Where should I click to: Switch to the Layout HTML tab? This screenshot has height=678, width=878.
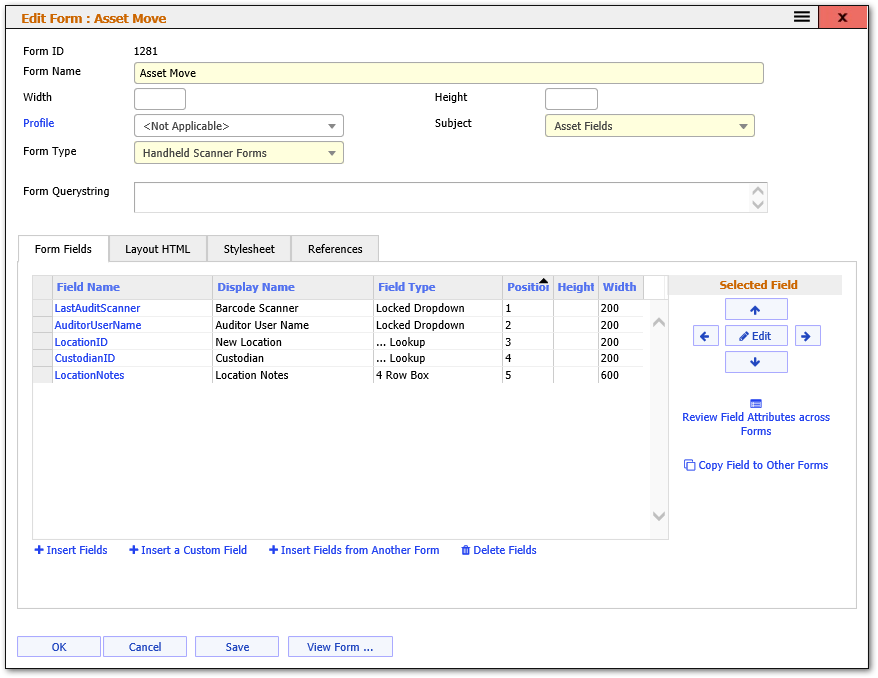point(157,248)
